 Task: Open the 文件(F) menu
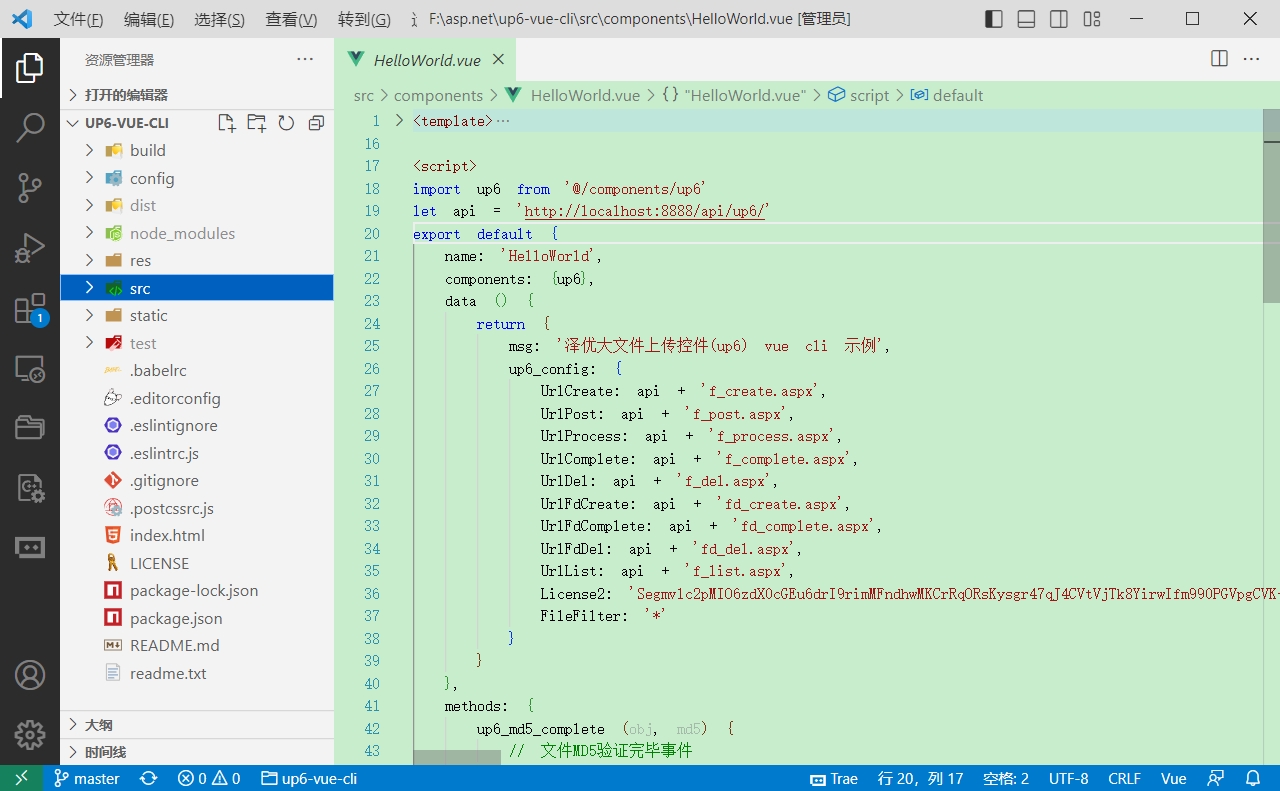pyautogui.click(x=78, y=20)
